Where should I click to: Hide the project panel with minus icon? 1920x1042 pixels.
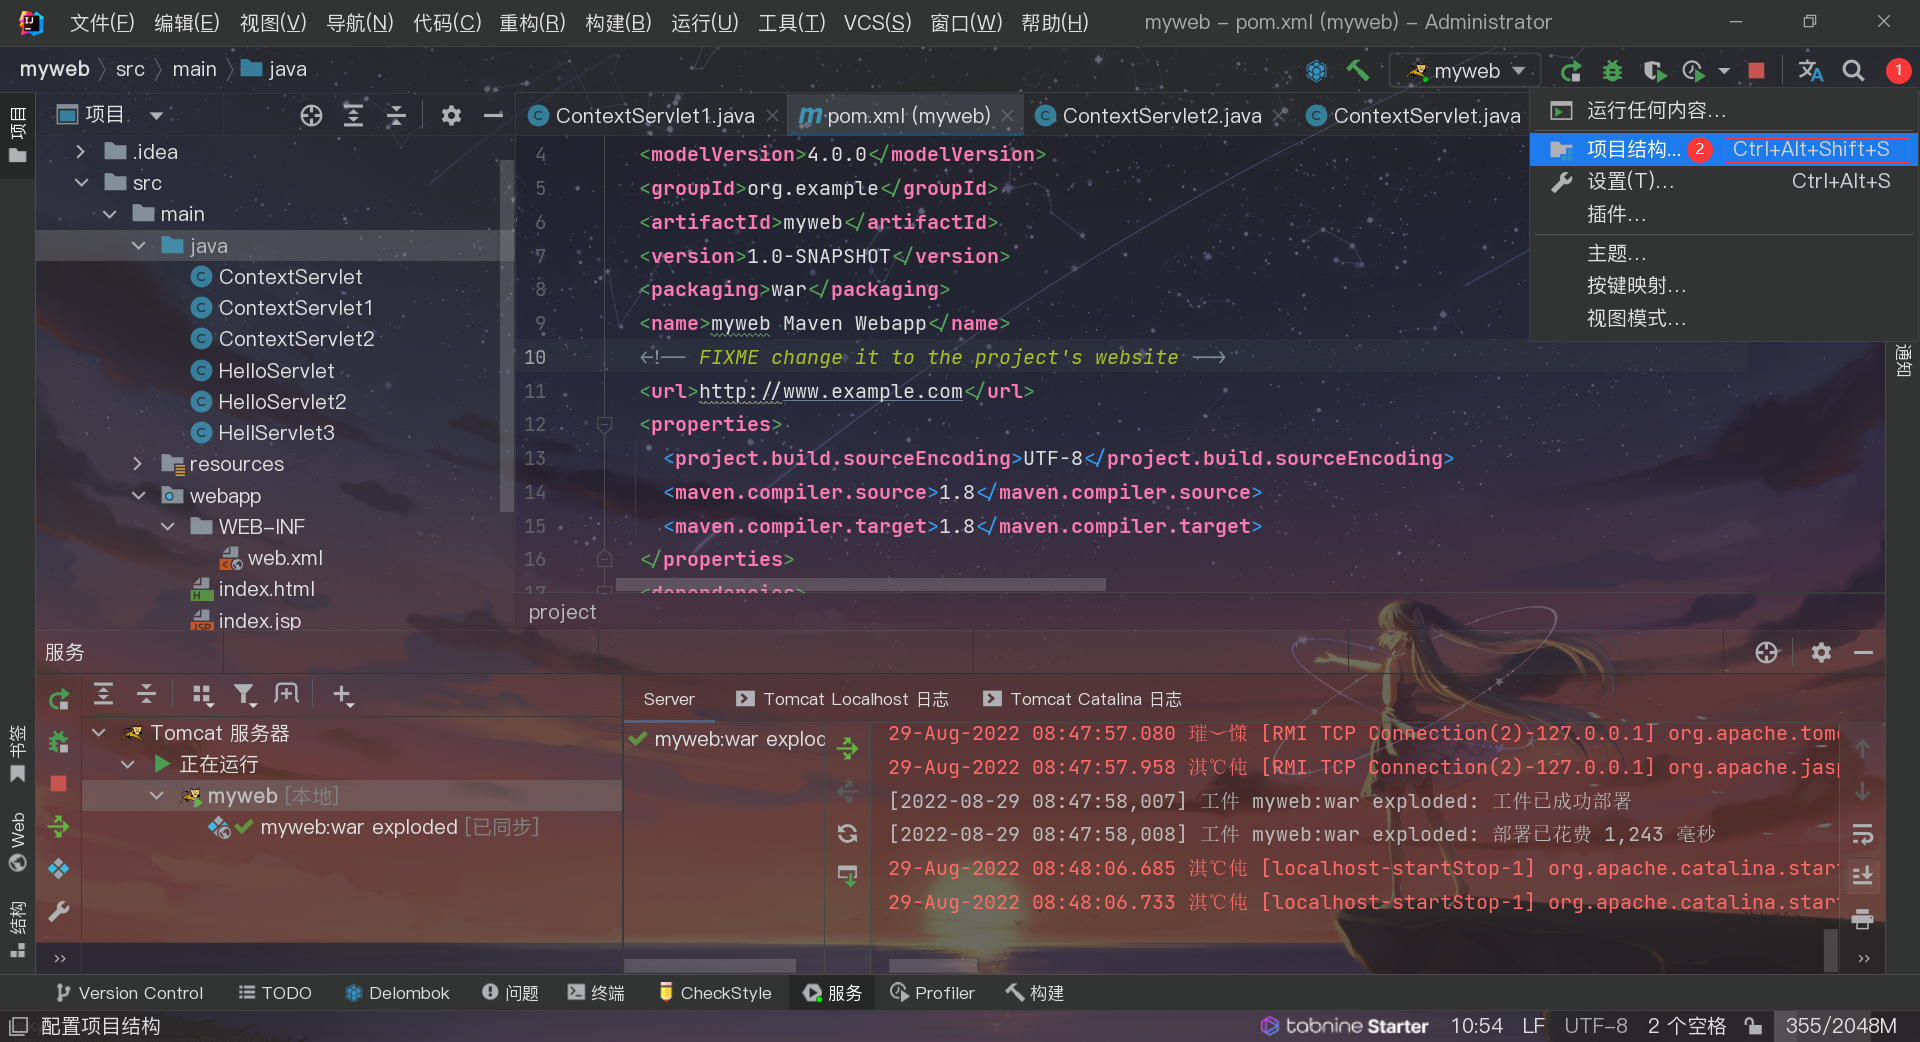pyautogui.click(x=493, y=116)
